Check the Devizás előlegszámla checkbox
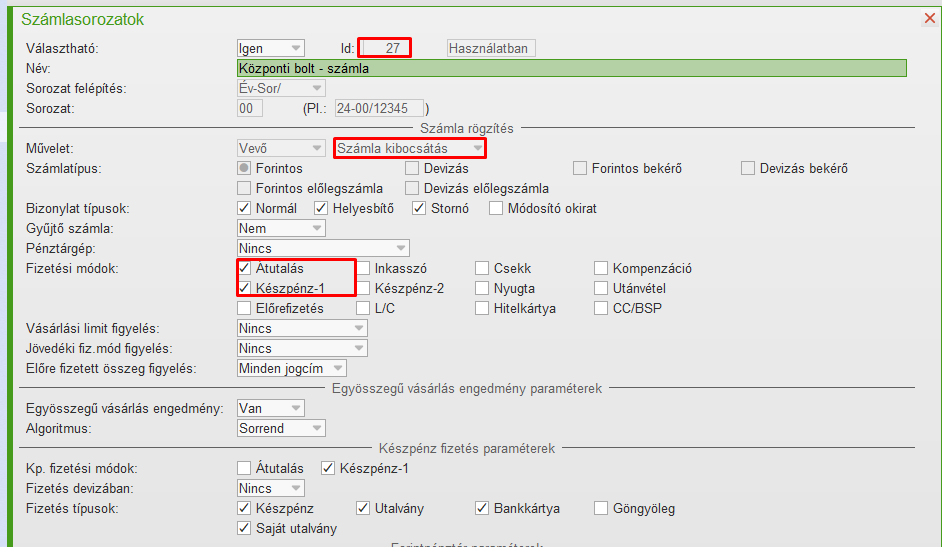This screenshot has height=547, width=942. click(412, 189)
